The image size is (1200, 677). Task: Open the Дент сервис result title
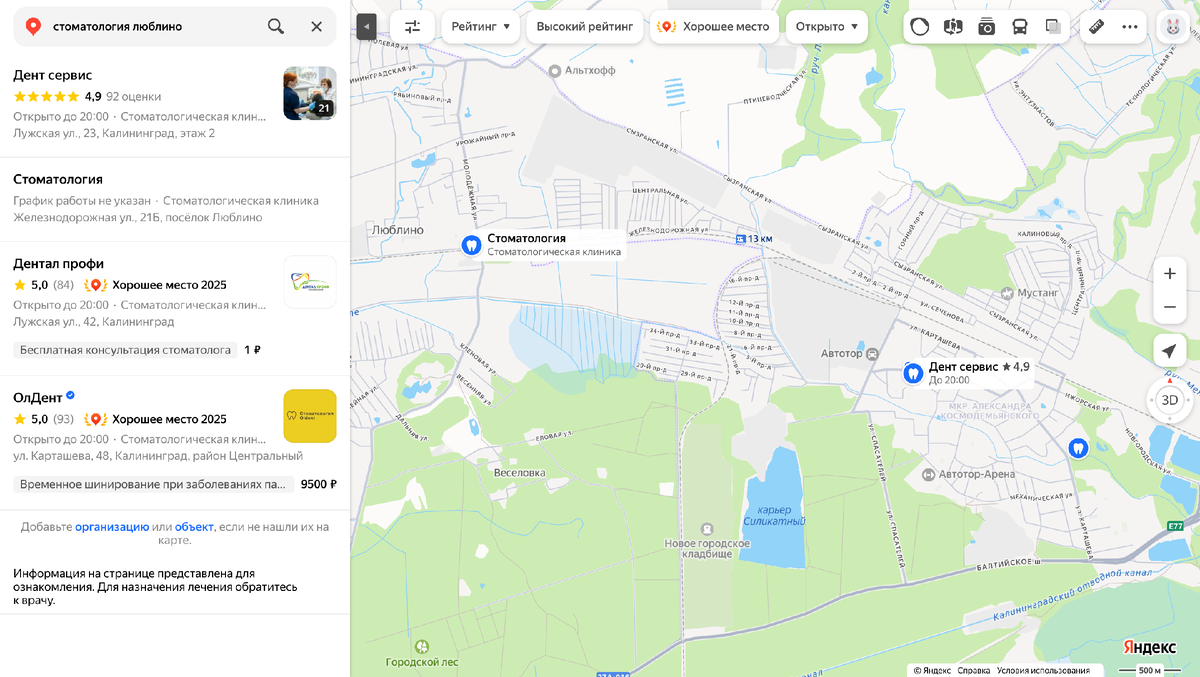53,75
